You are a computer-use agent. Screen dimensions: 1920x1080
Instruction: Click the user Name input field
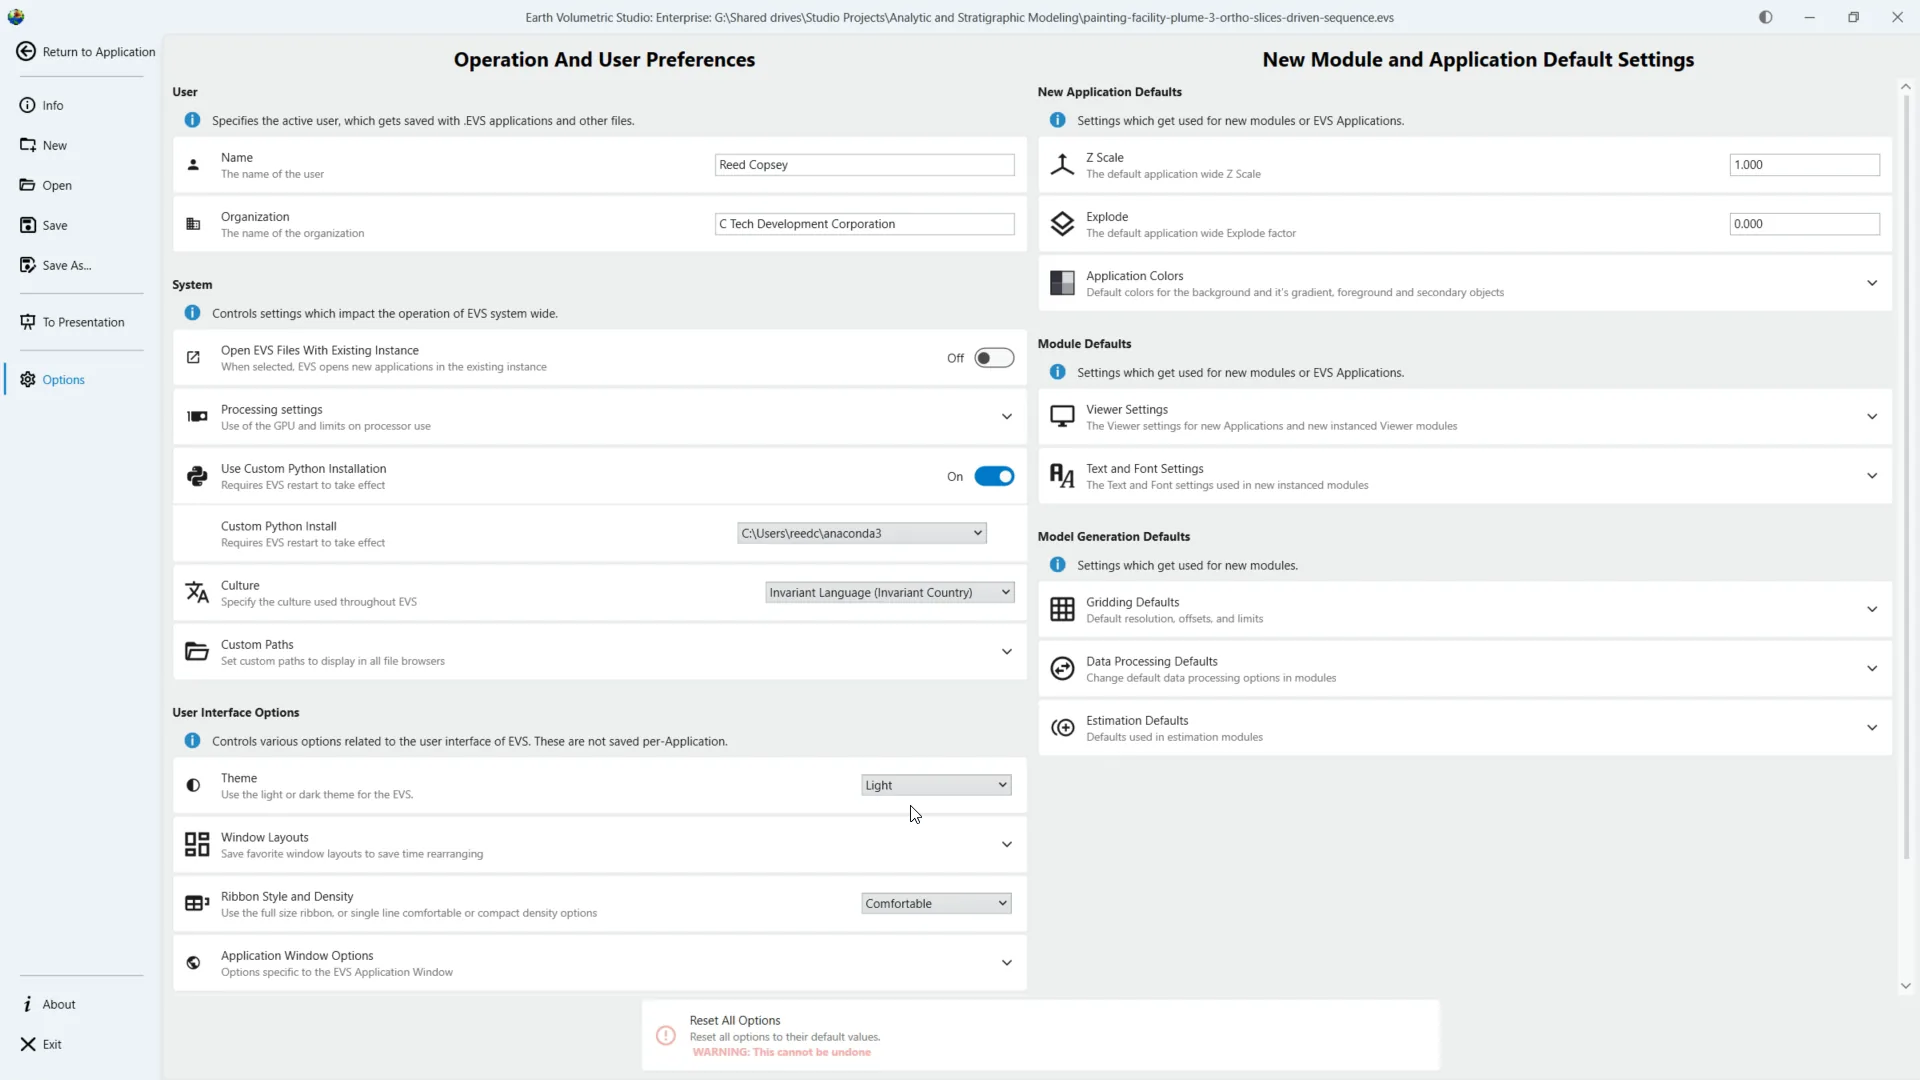(865, 165)
